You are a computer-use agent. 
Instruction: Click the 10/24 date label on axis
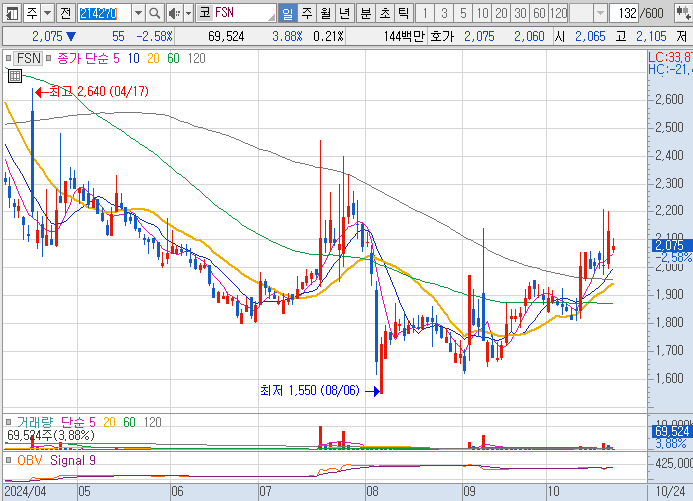pyautogui.click(x=670, y=491)
